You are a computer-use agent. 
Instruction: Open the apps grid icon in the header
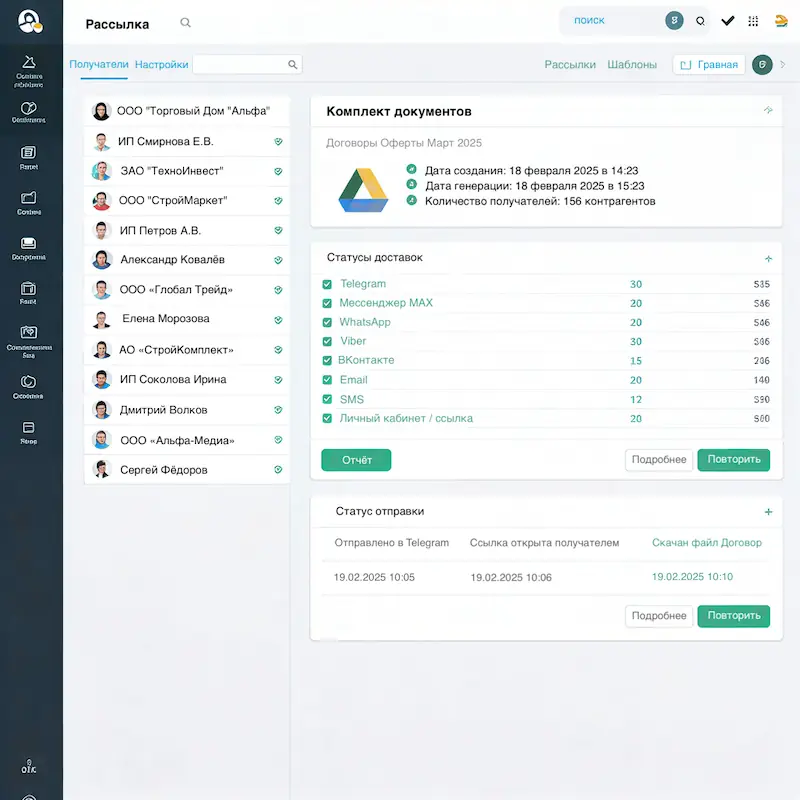[x=753, y=21]
